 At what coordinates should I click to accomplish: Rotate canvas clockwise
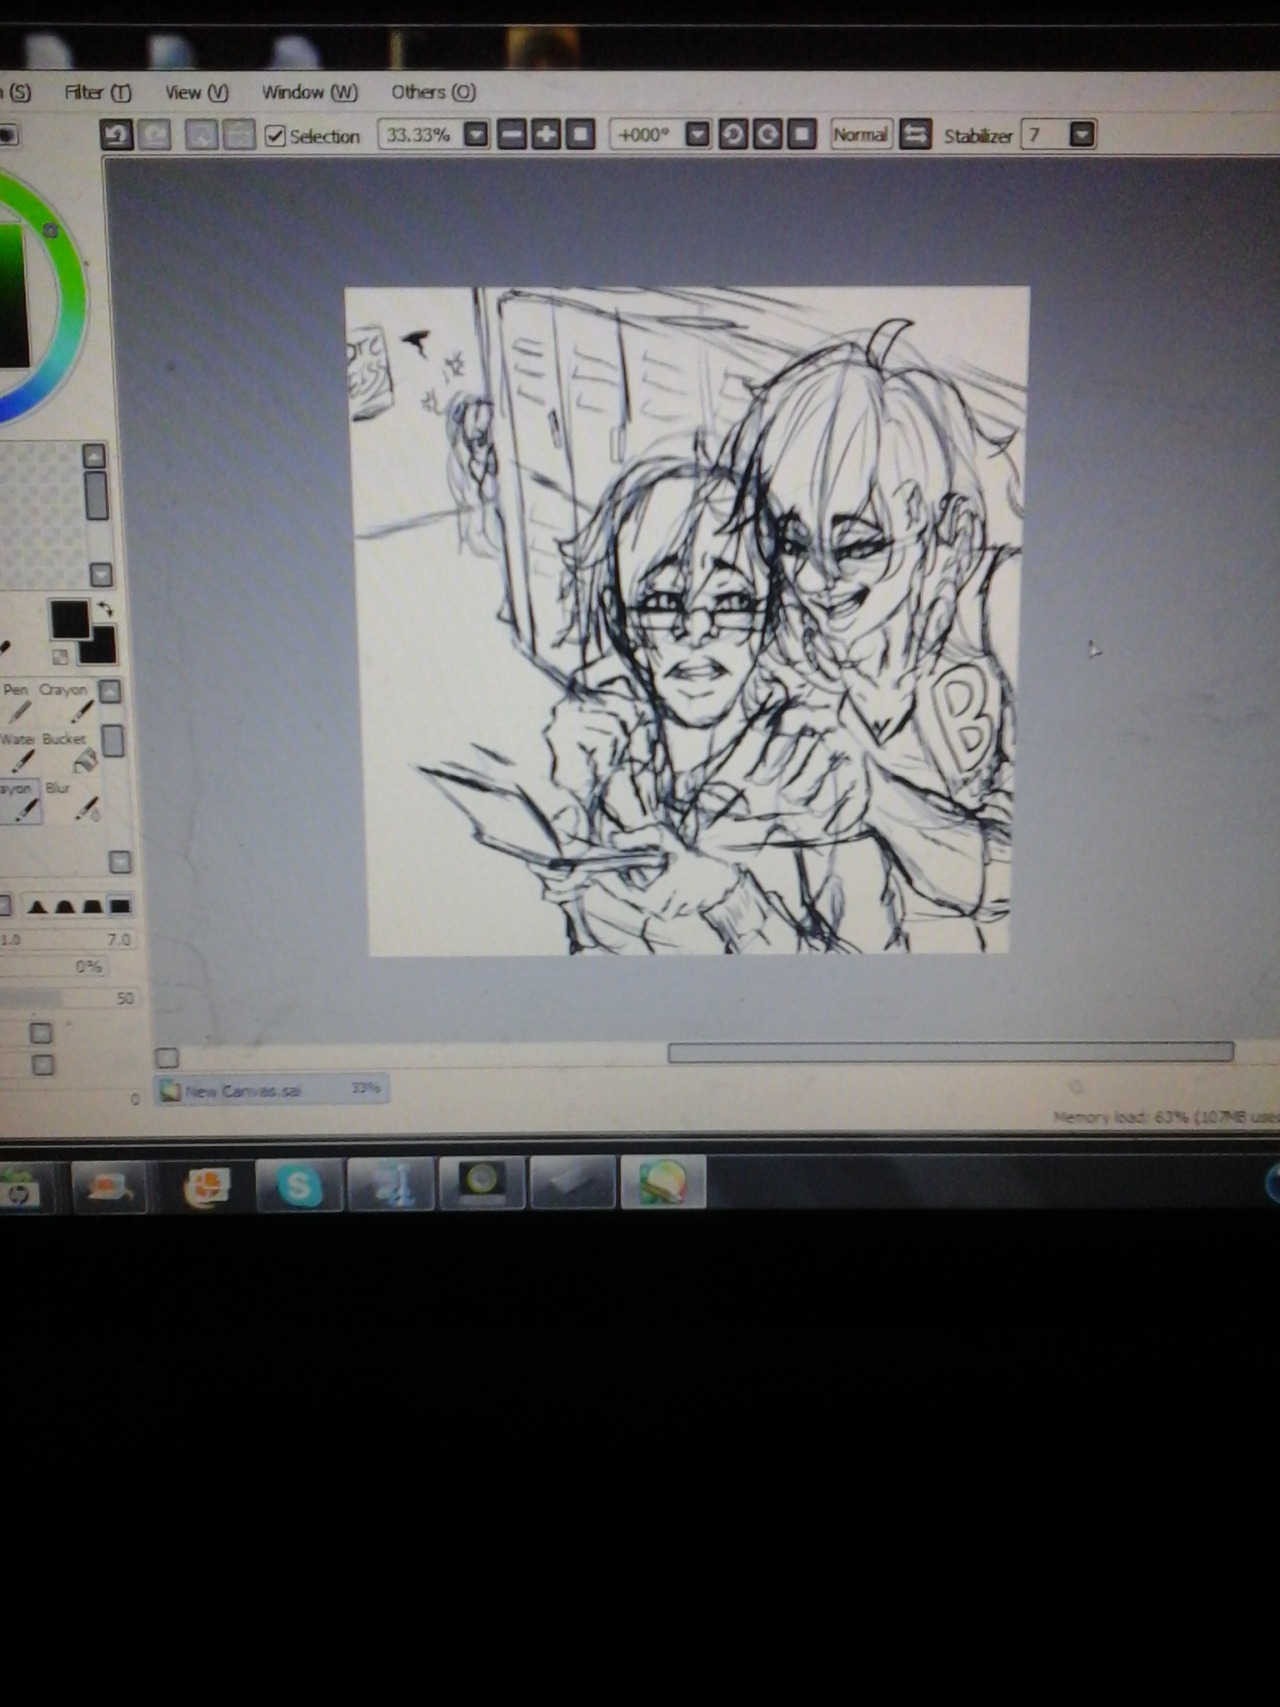(x=767, y=134)
